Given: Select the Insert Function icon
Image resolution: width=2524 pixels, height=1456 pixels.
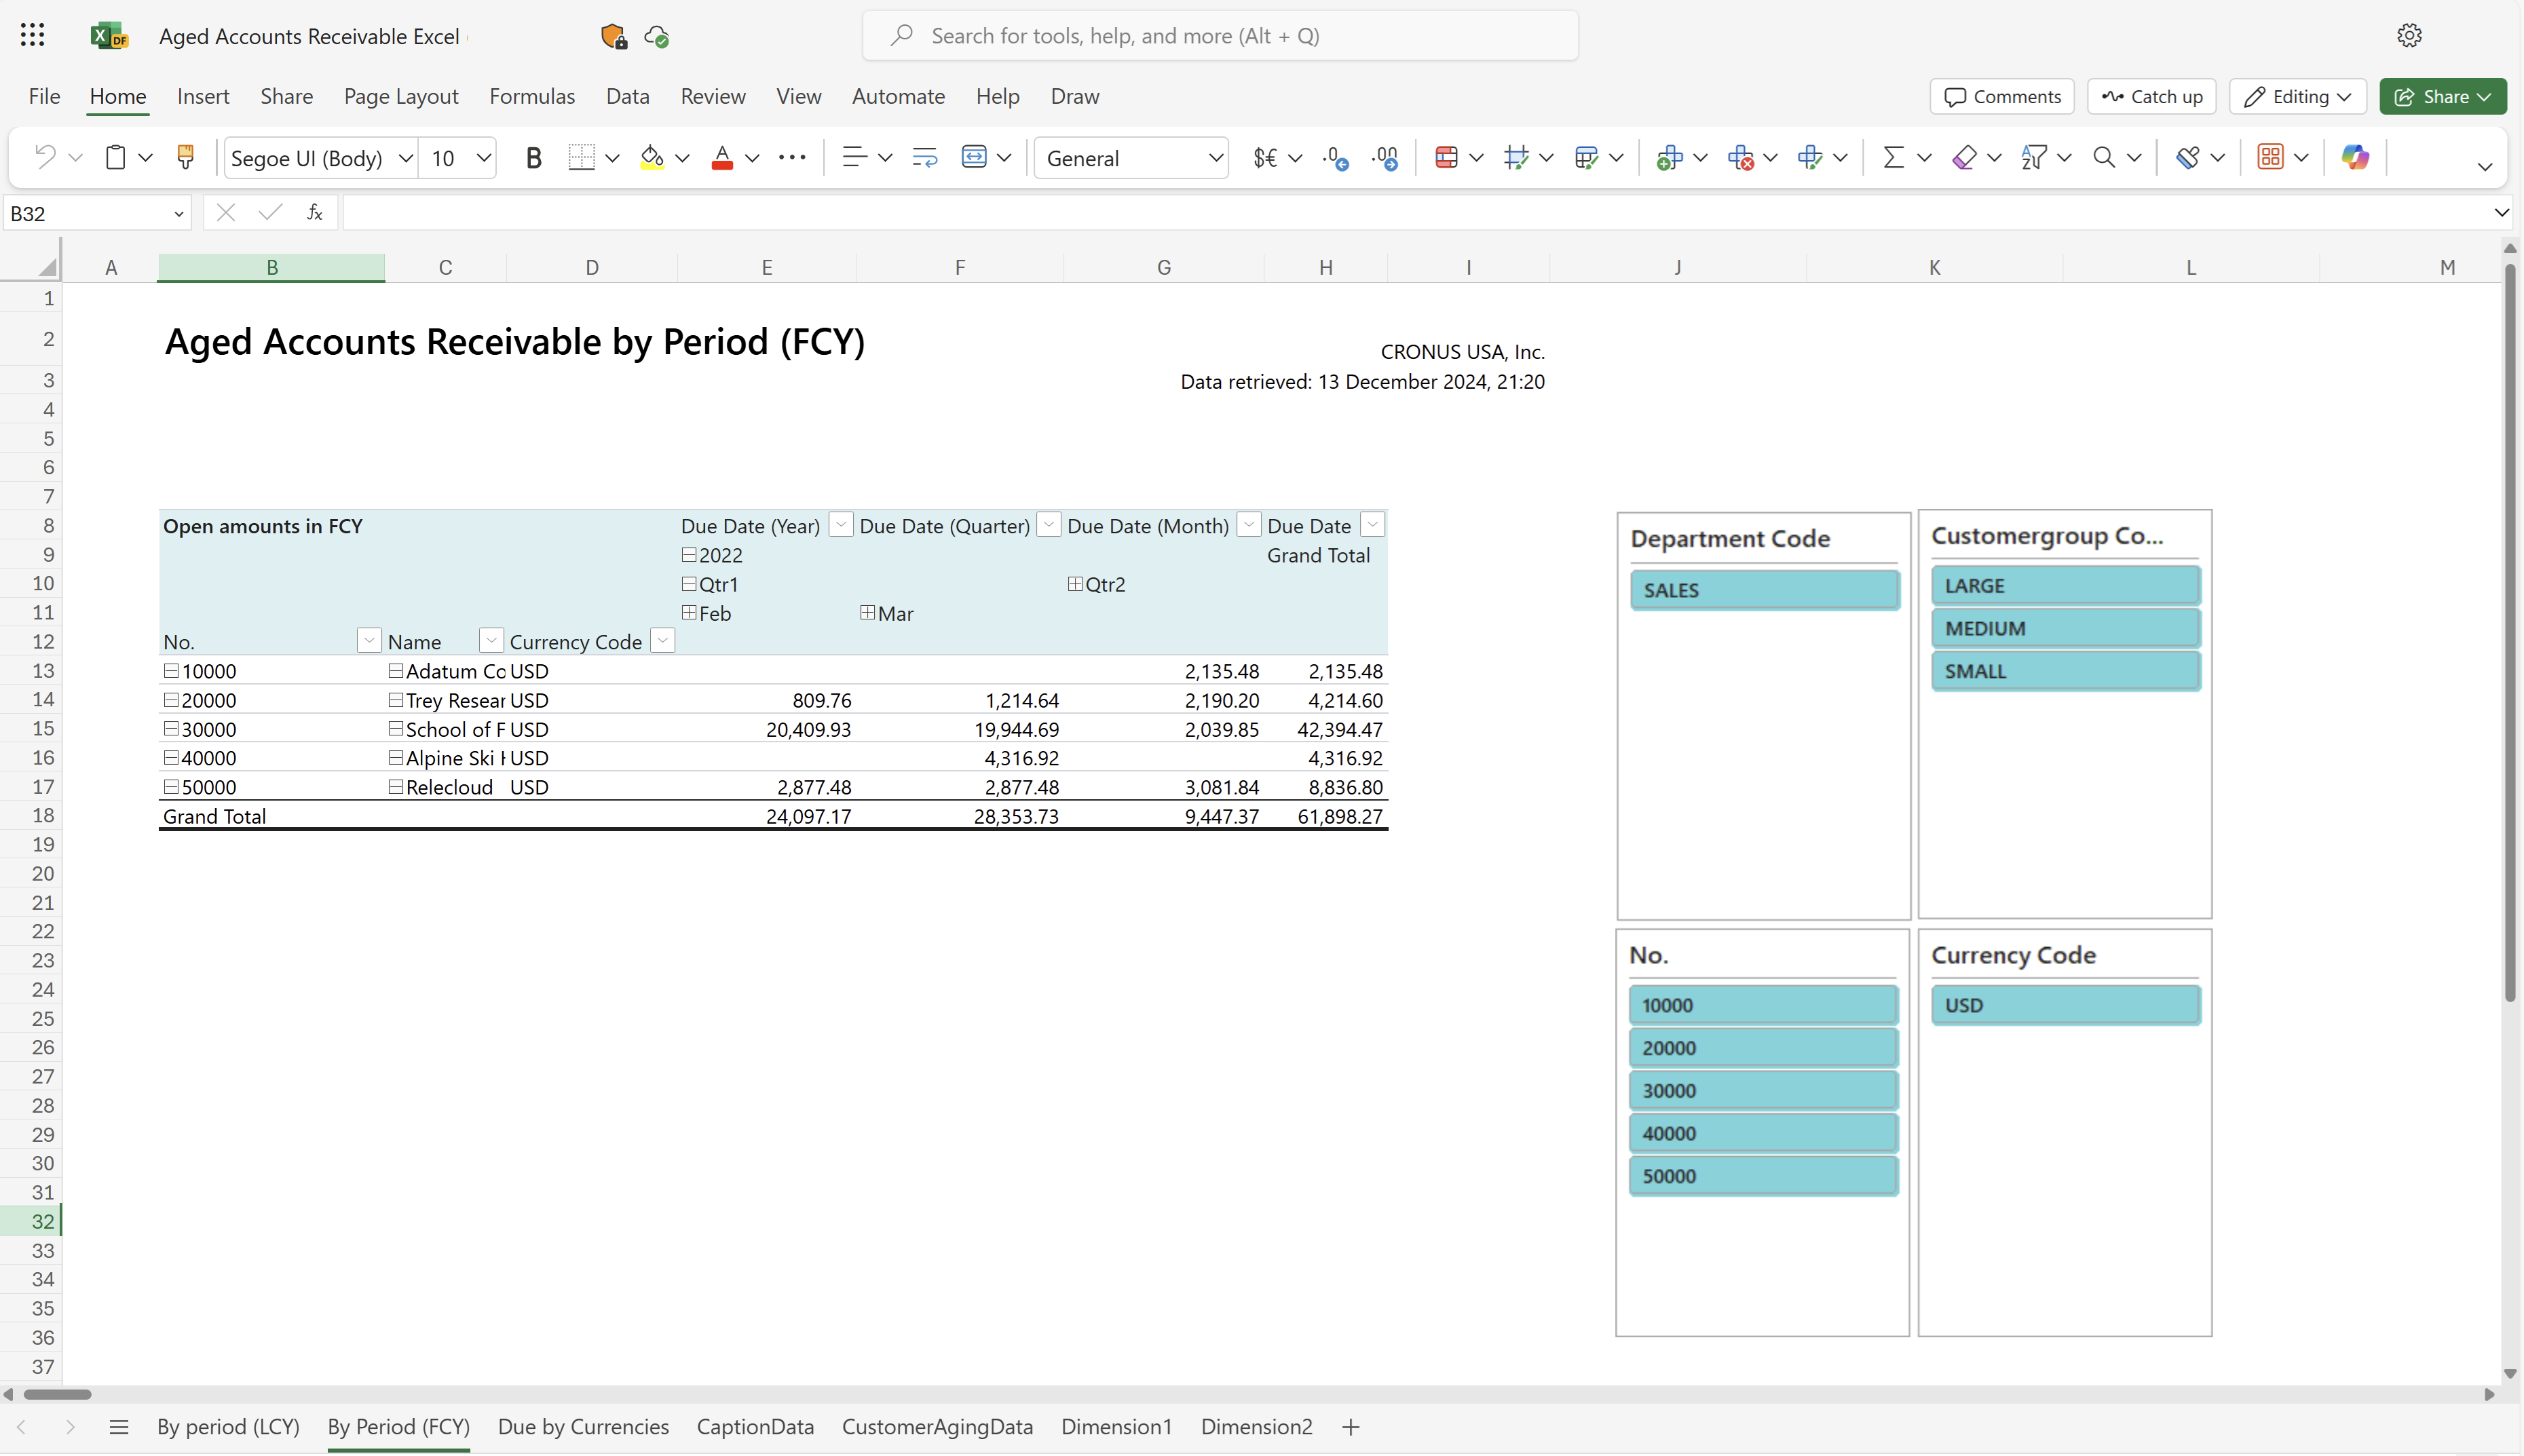Looking at the screenshot, I should tap(312, 212).
